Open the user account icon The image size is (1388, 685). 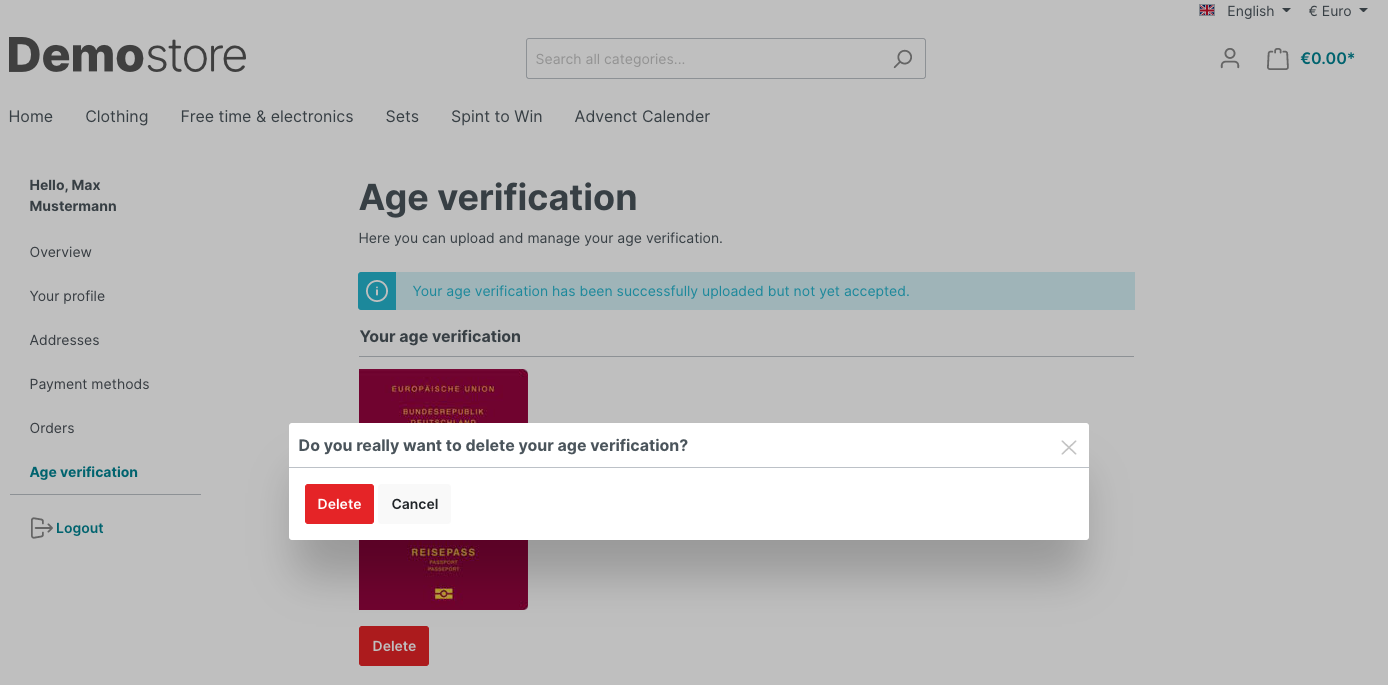(1230, 59)
